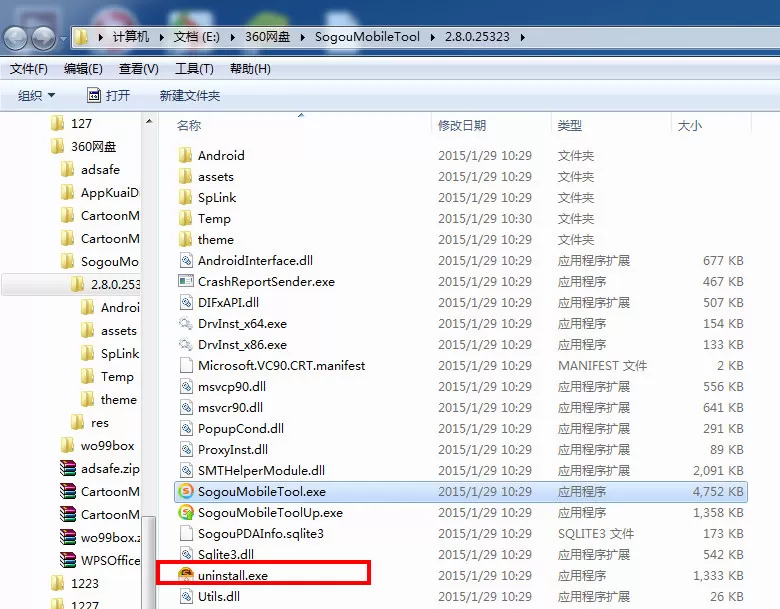This screenshot has height=609, width=780.
Task: Expand breadcrumb arrow after 计算机
Action: tap(162, 37)
